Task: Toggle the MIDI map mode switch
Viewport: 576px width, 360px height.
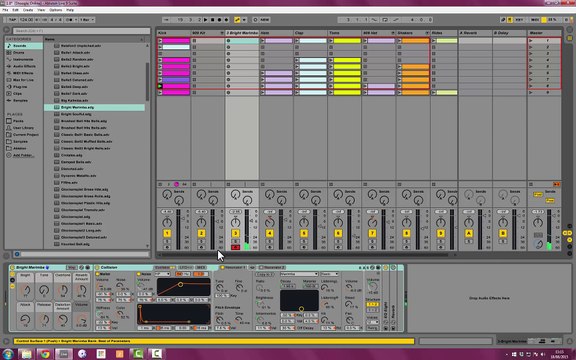Action: tap(535, 20)
